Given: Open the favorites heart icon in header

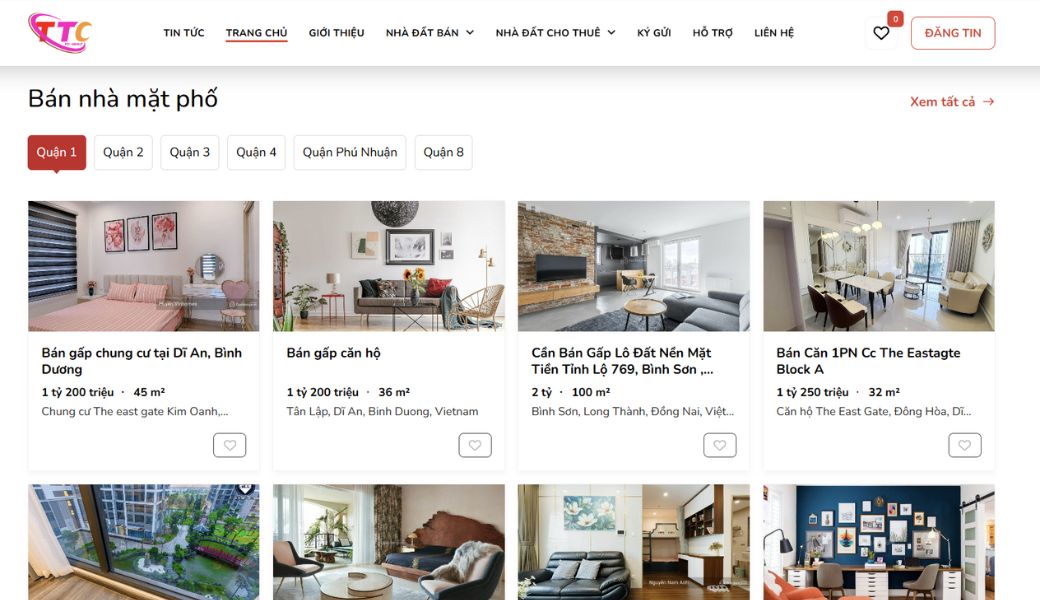Looking at the screenshot, I should tap(881, 33).
